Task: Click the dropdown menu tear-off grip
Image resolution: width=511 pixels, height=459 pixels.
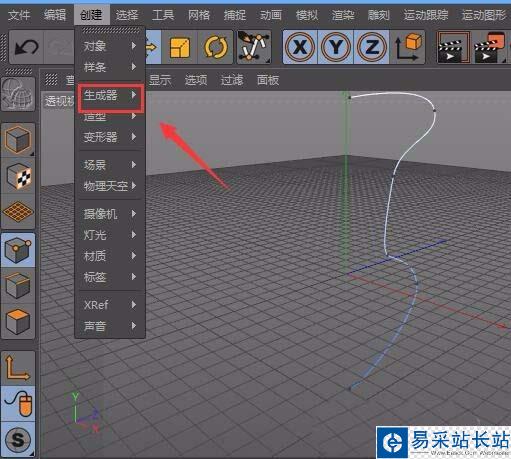Action: tap(111, 30)
